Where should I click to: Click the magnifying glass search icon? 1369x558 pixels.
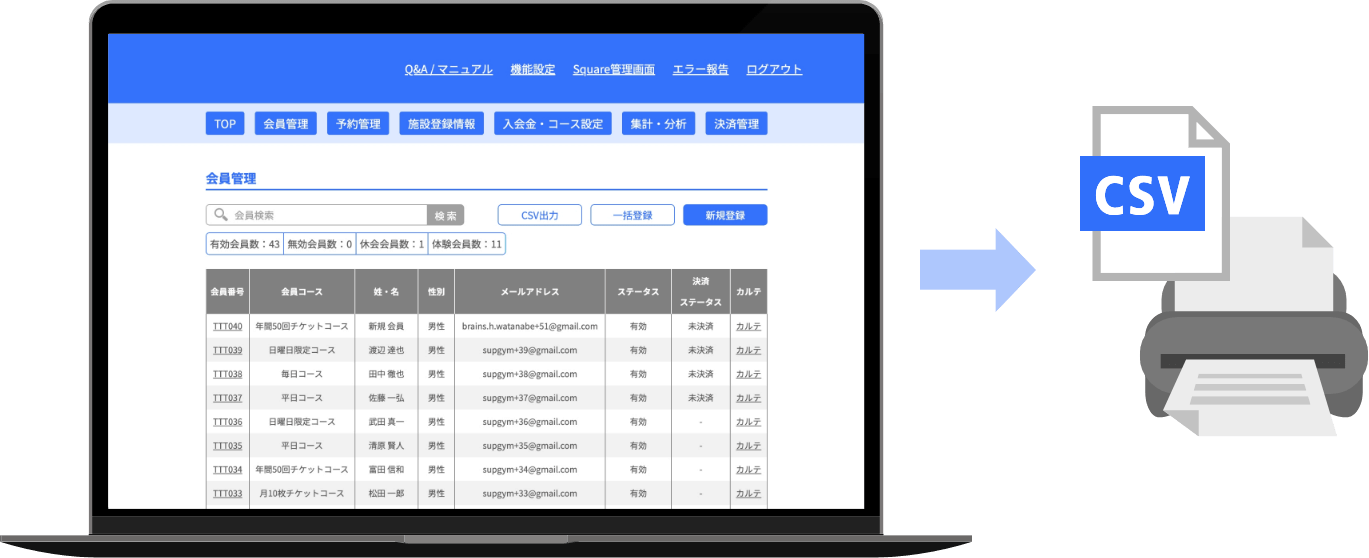click(220, 215)
